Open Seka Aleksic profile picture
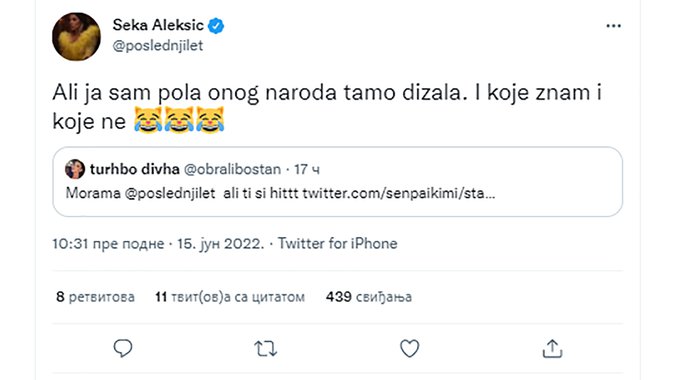This screenshot has height=380, width=676. (76, 37)
